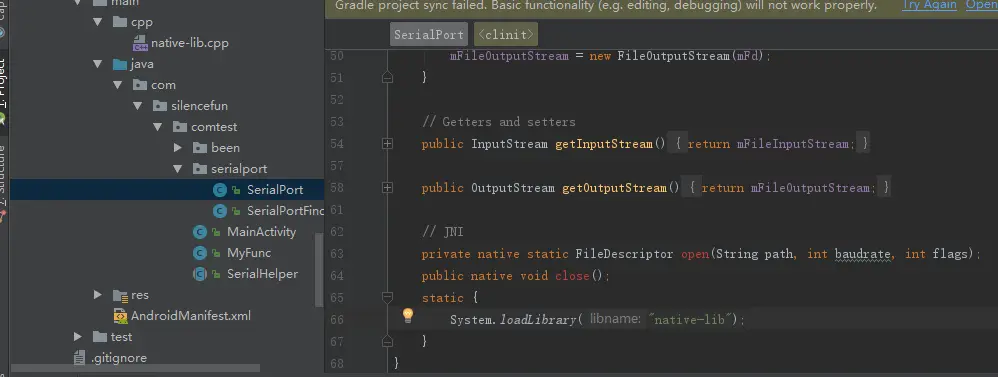The width and height of the screenshot is (998, 377).
Task: Open AndroidManifest.xml
Action: click(191, 315)
